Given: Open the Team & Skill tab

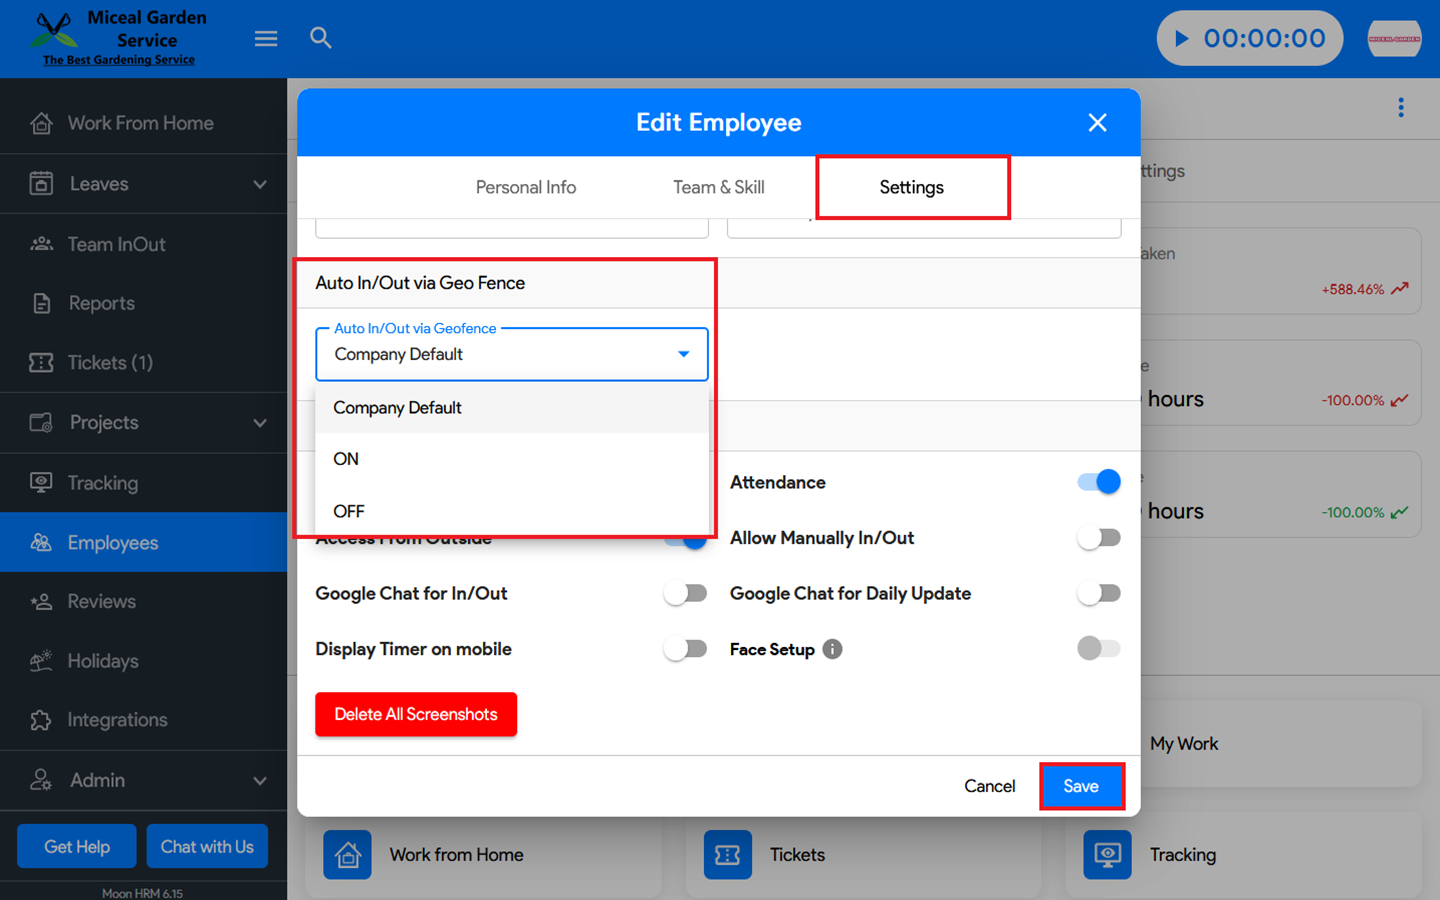Looking at the screenshot, I should [x=718, y=187].
